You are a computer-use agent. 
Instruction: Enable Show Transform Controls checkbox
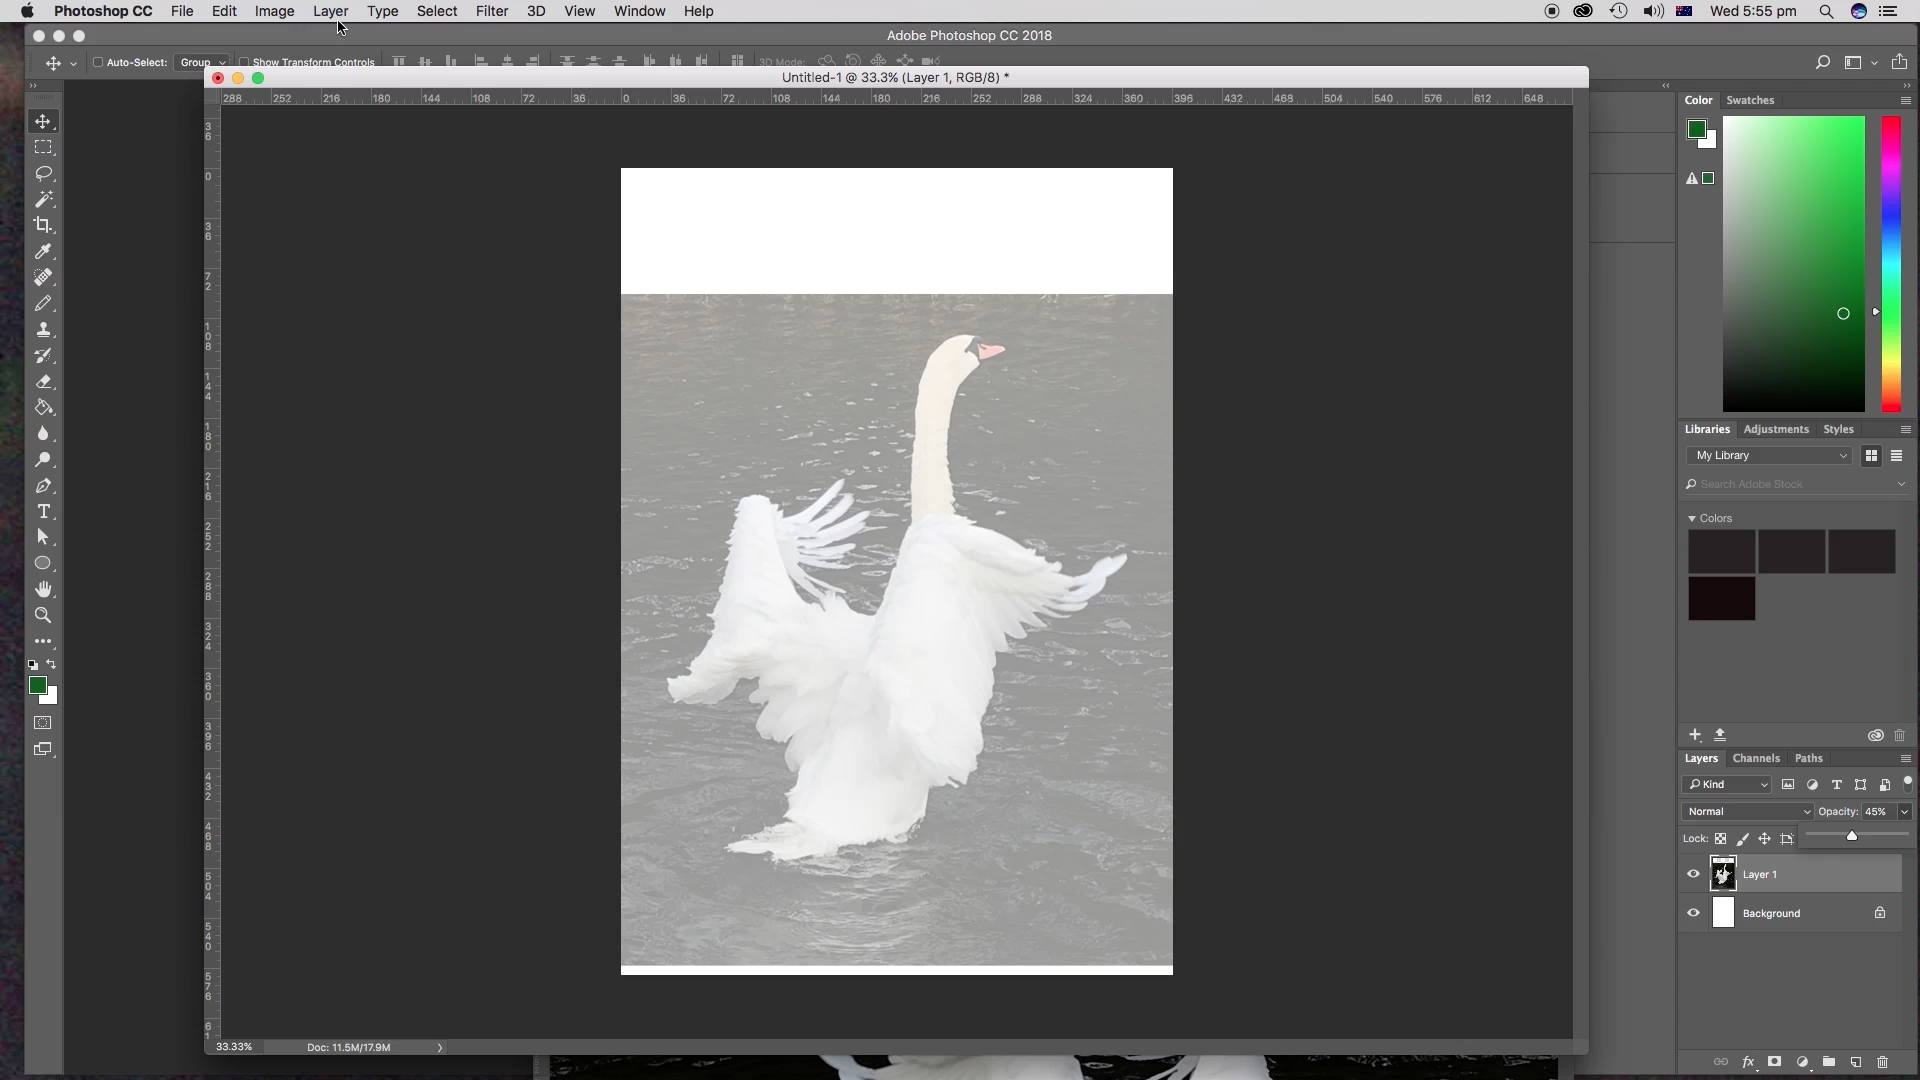(x=244, y=62)
